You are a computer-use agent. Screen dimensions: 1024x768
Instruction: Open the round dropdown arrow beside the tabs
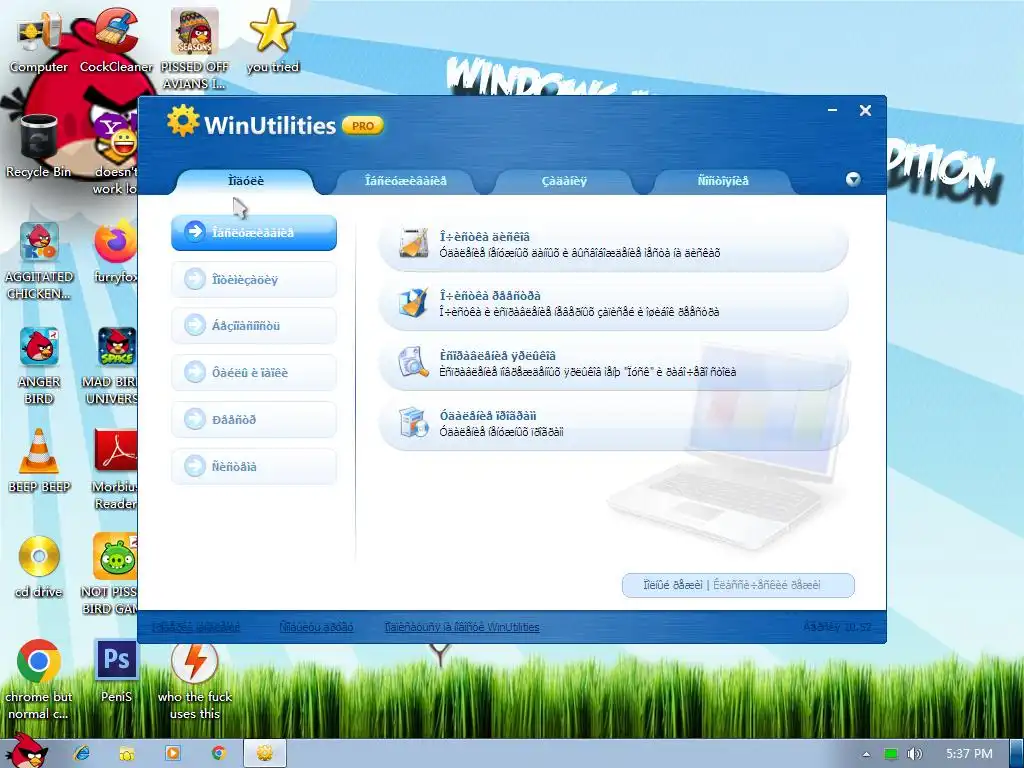853,180
